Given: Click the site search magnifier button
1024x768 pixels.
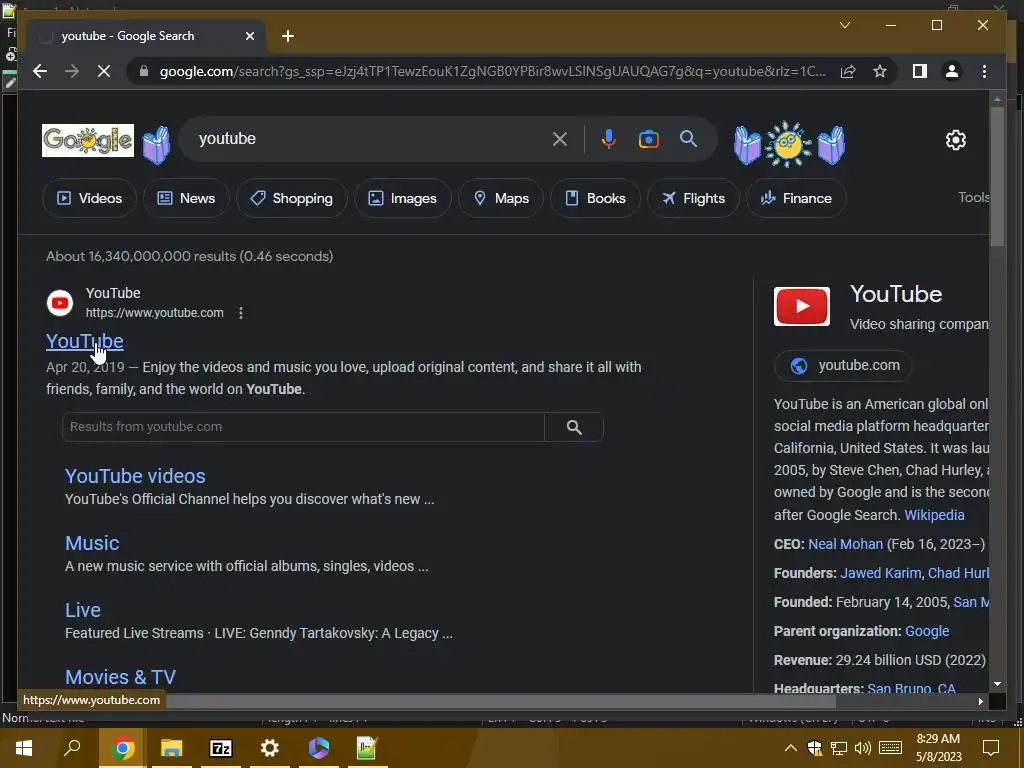Looking at the screenshot, I should click(574, 427).
